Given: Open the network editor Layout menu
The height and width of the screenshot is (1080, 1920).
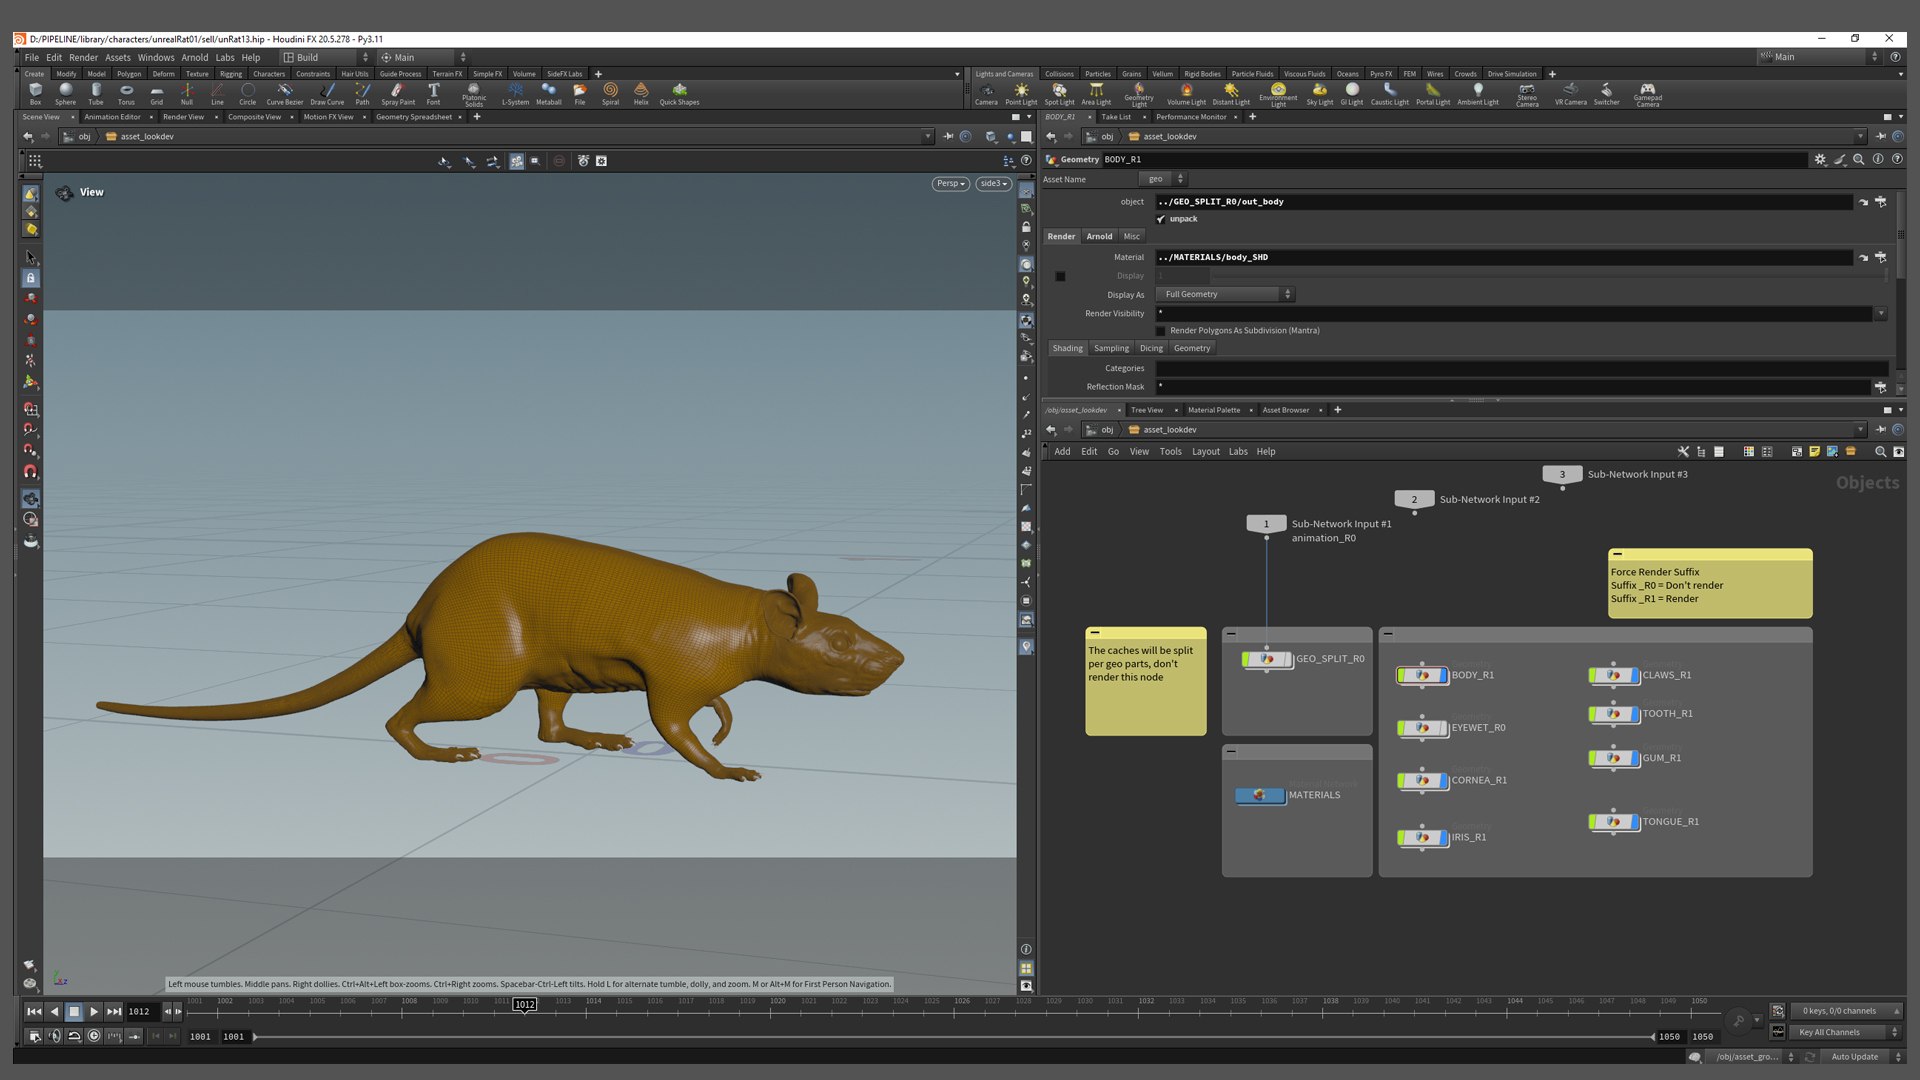Looking at the screenshot, I should pyautogui.click(x=1205, y=452).
